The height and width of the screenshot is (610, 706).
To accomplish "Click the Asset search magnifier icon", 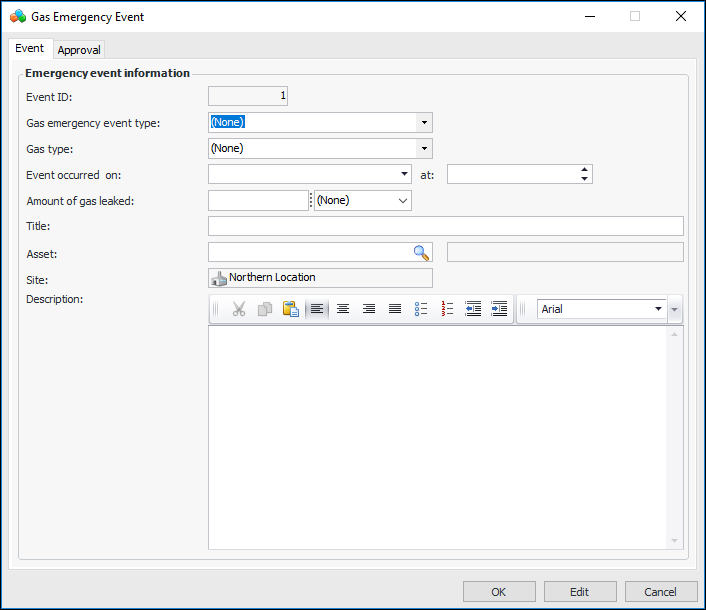I will click(421, 252).
